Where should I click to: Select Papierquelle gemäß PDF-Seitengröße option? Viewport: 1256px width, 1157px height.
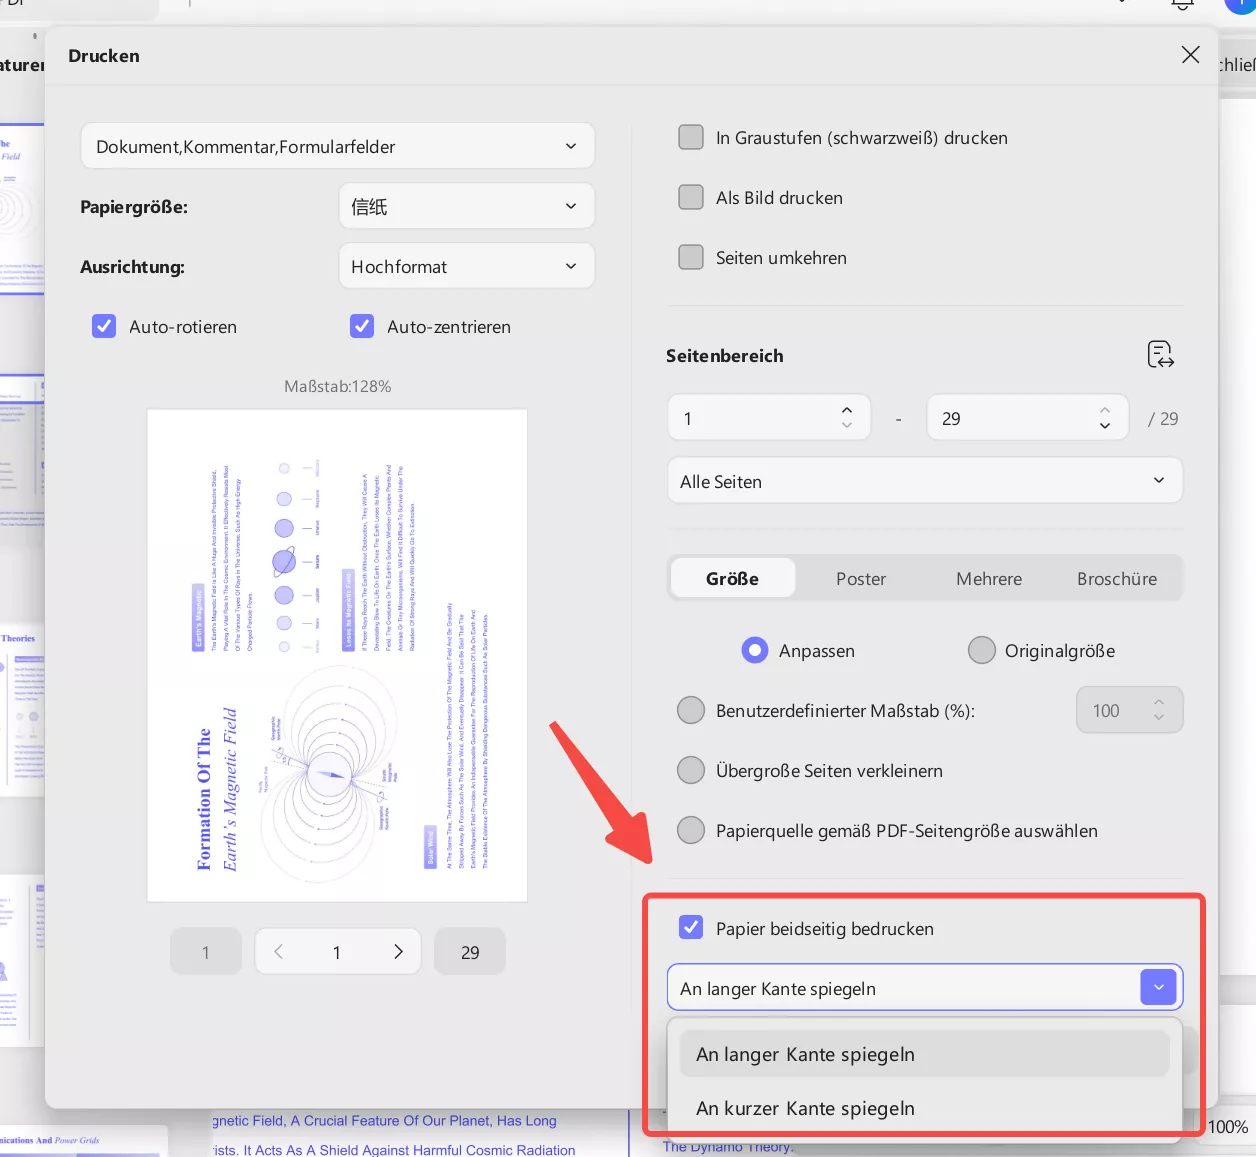tap(691, 830)
